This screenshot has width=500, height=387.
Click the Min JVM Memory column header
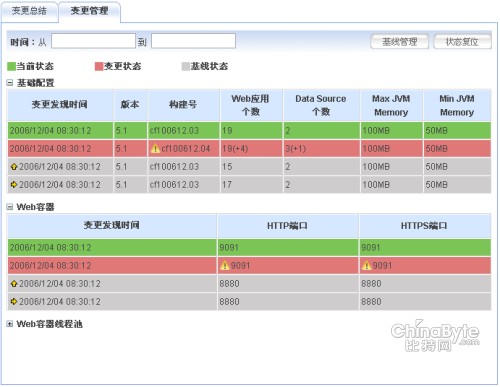pyautogui.click(x=457, y=105)
